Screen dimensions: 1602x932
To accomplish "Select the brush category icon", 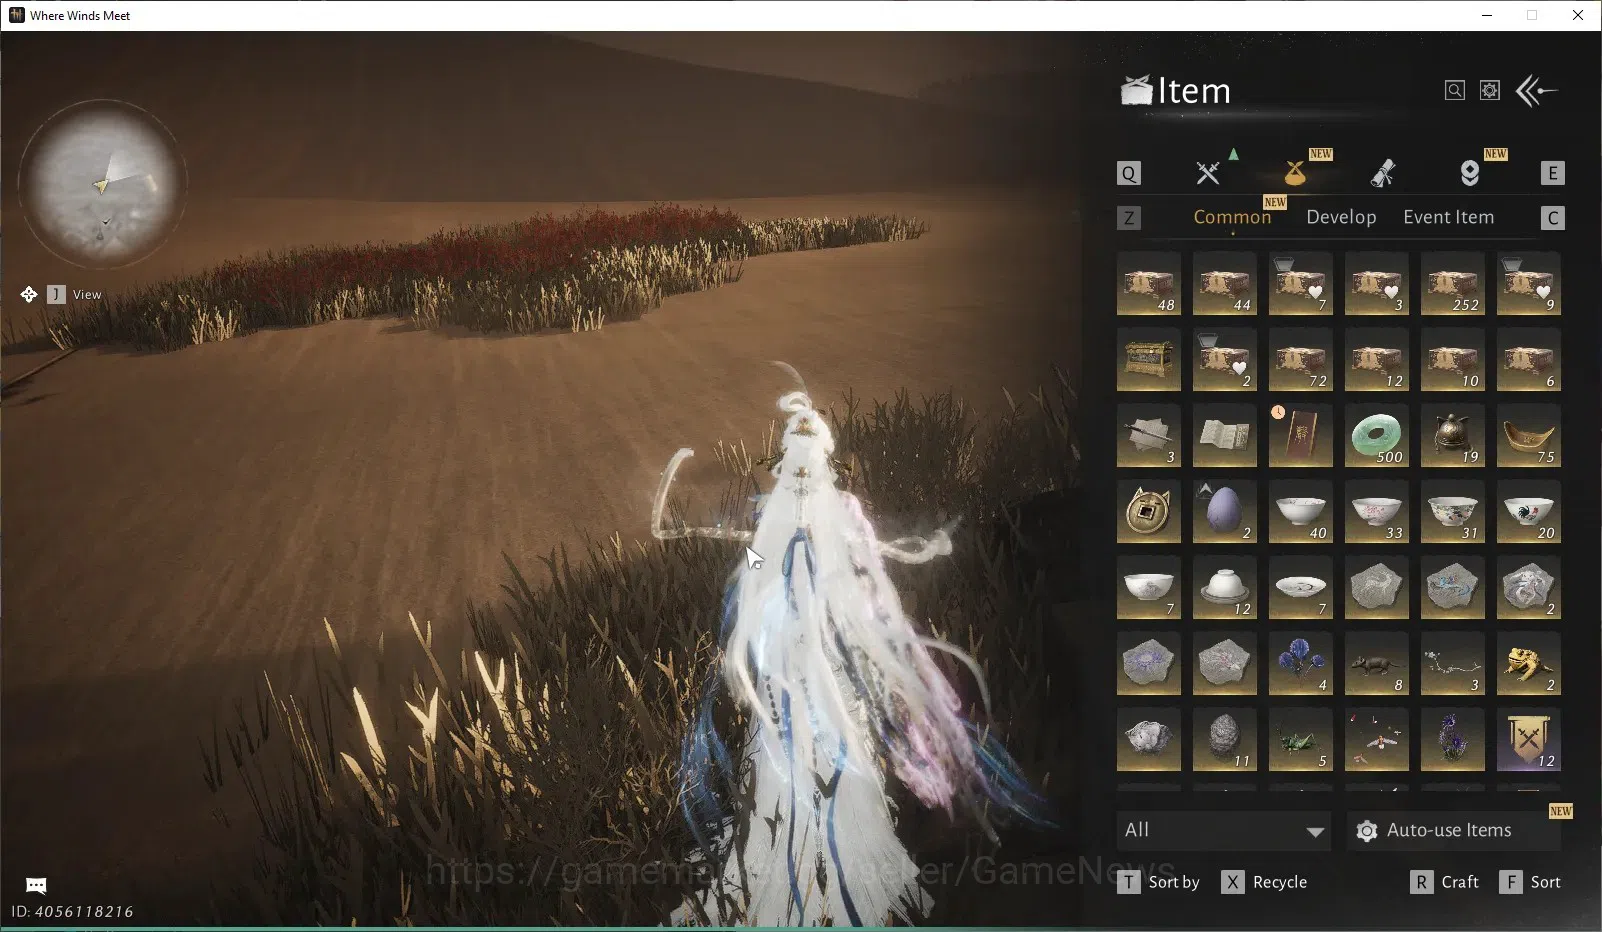I will coord(1383,173).
